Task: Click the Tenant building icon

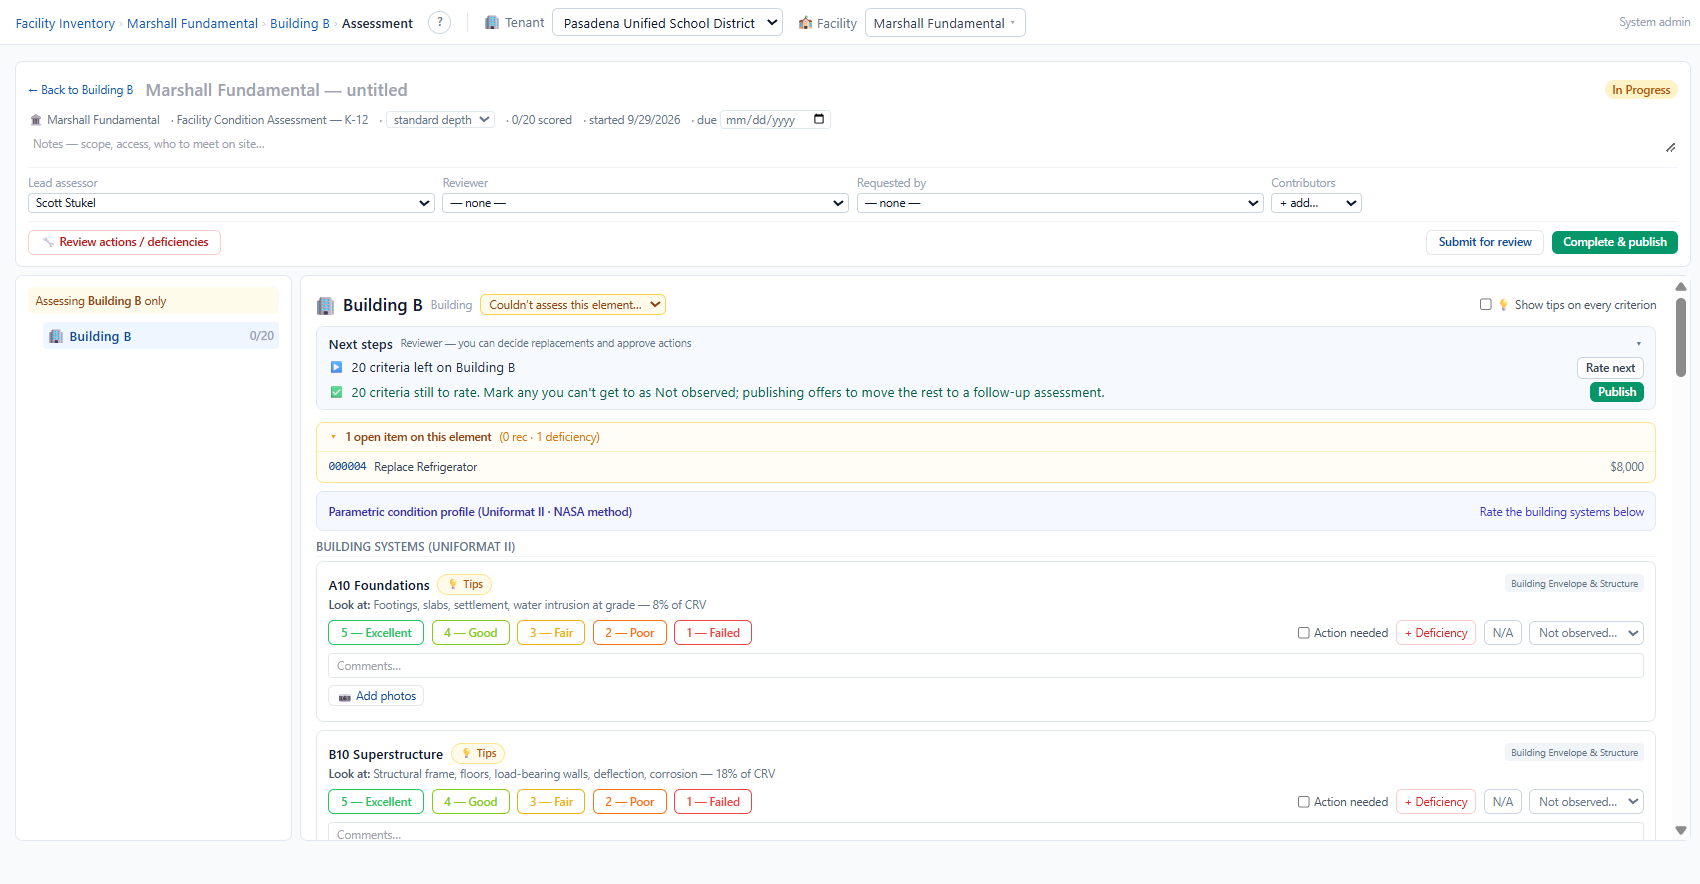Action: [x=492, y=23]
